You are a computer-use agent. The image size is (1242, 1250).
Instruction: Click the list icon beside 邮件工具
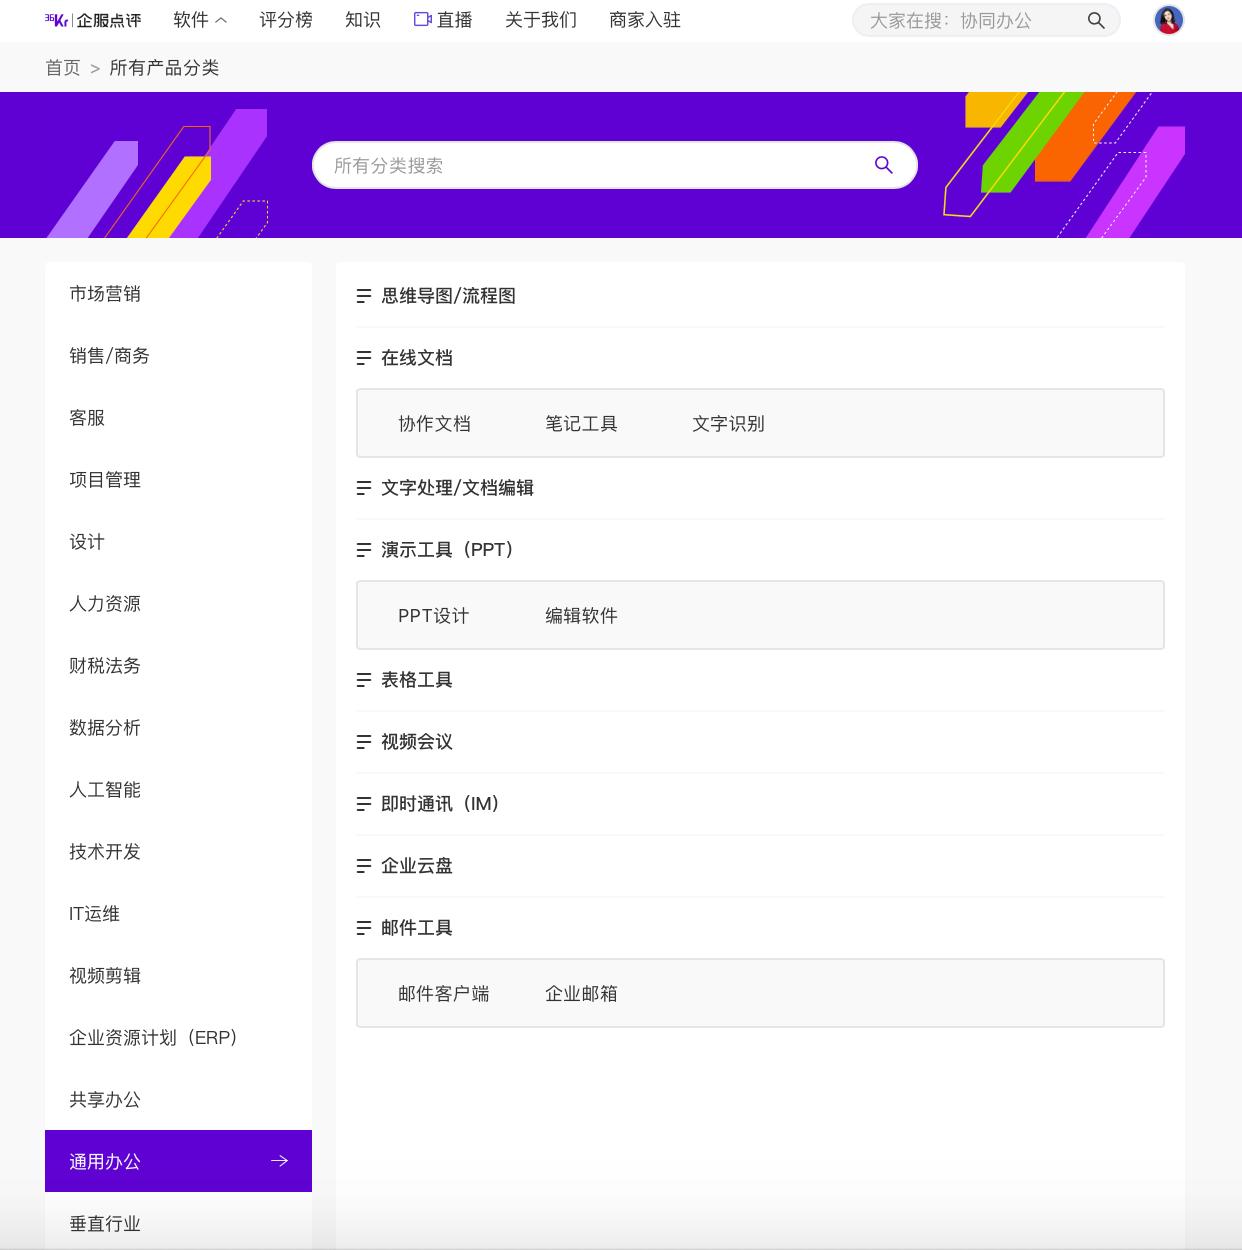coord(363,928)
